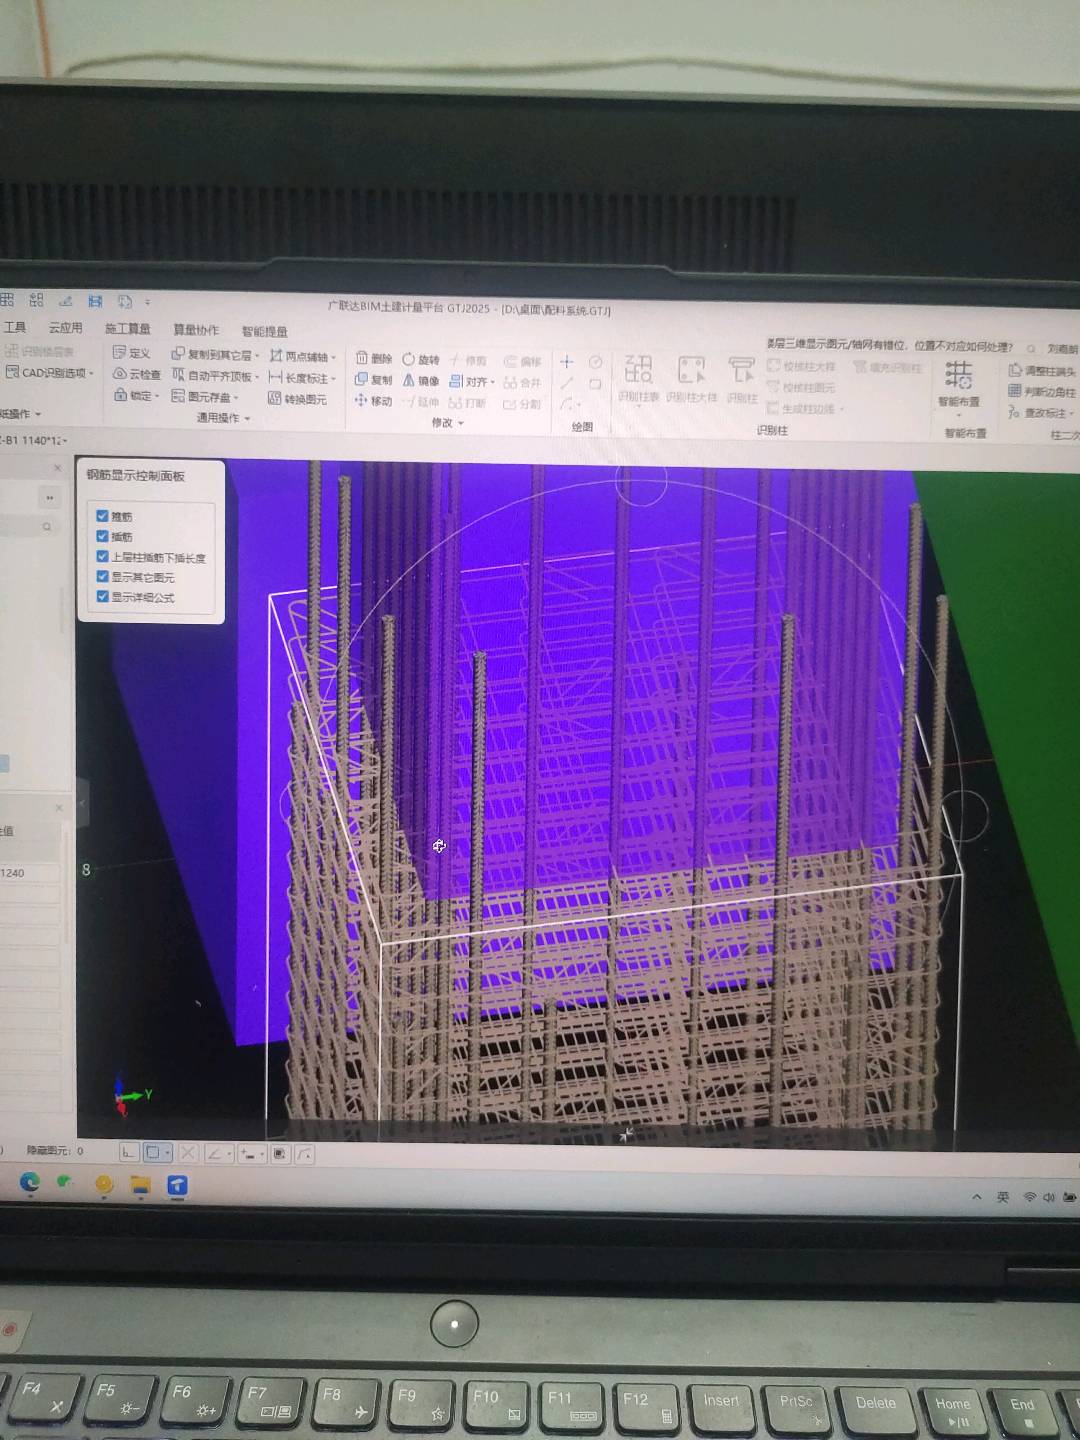Toggle the 插筋 checkbox
1080x1440 pixels.
click(102, 536)
